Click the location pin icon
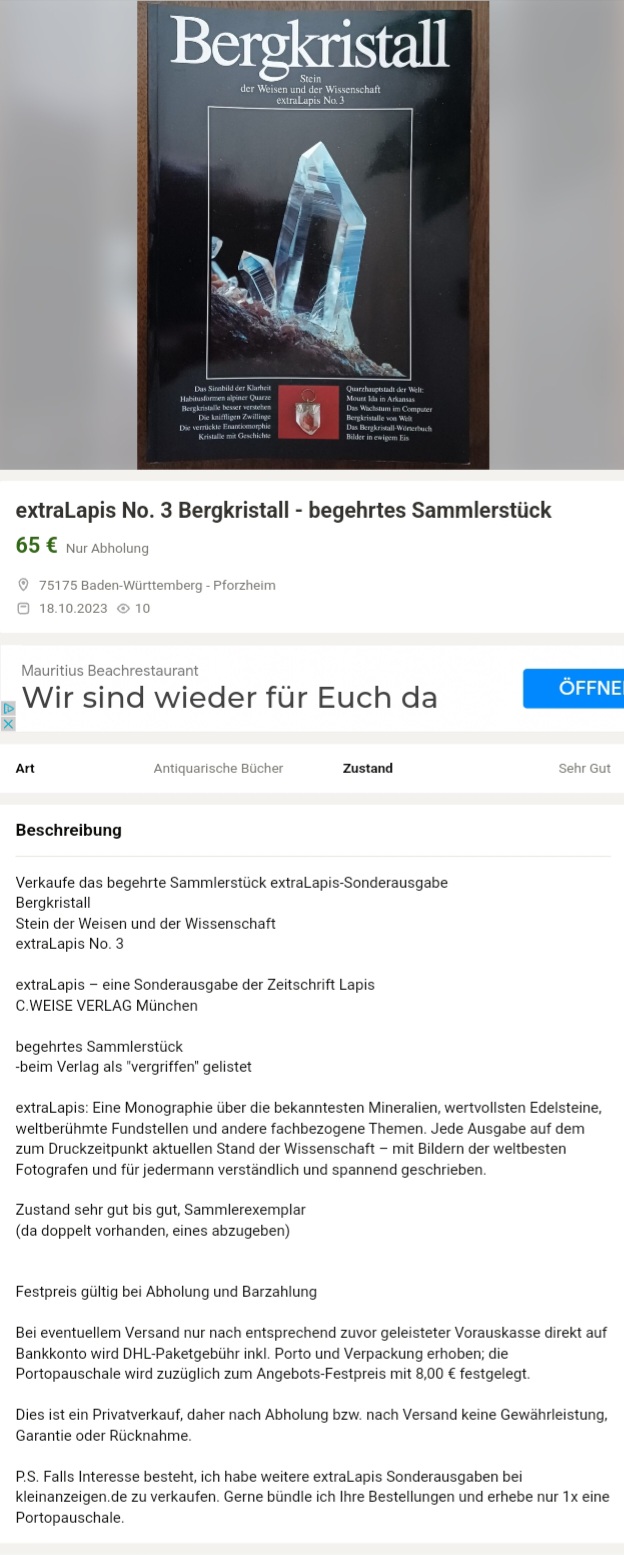This screenshot has width=624, height=1555. tap(24, 585)
